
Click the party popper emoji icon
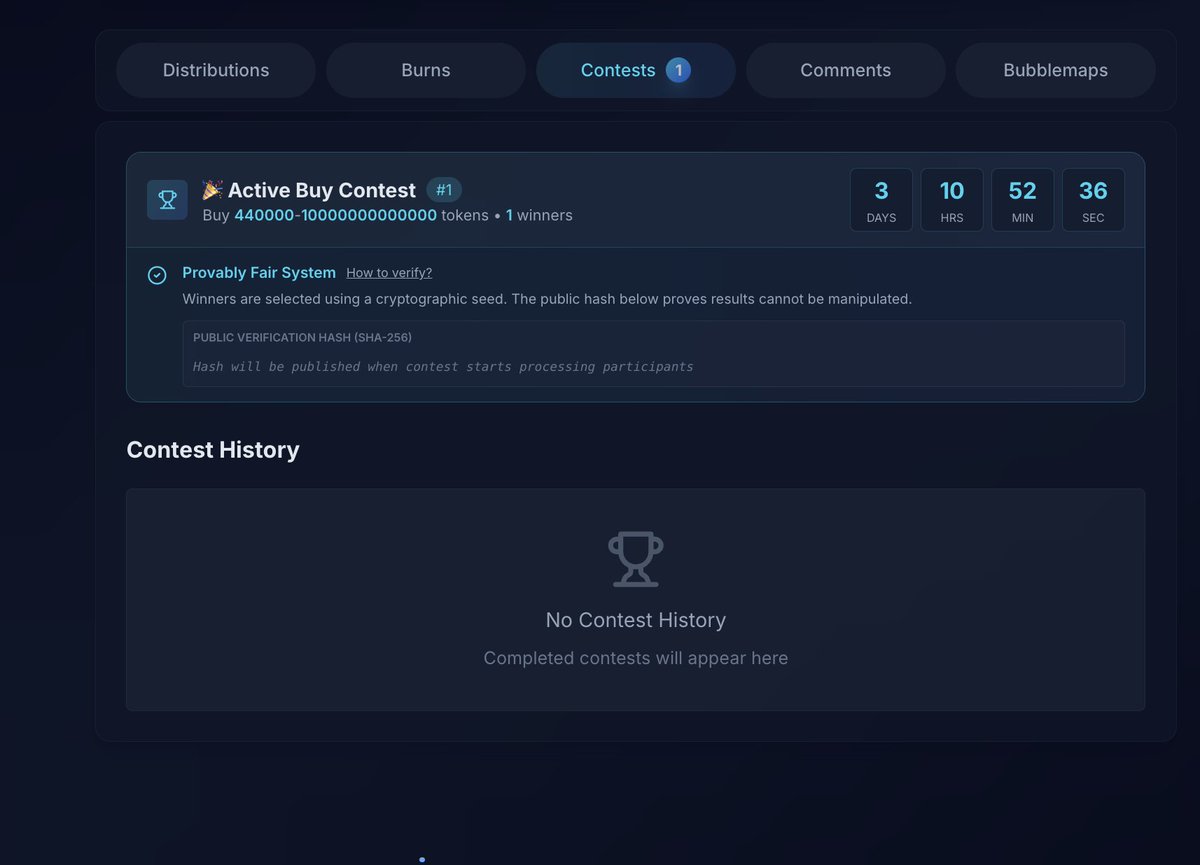pyautogui.click(x=212, y=190)
